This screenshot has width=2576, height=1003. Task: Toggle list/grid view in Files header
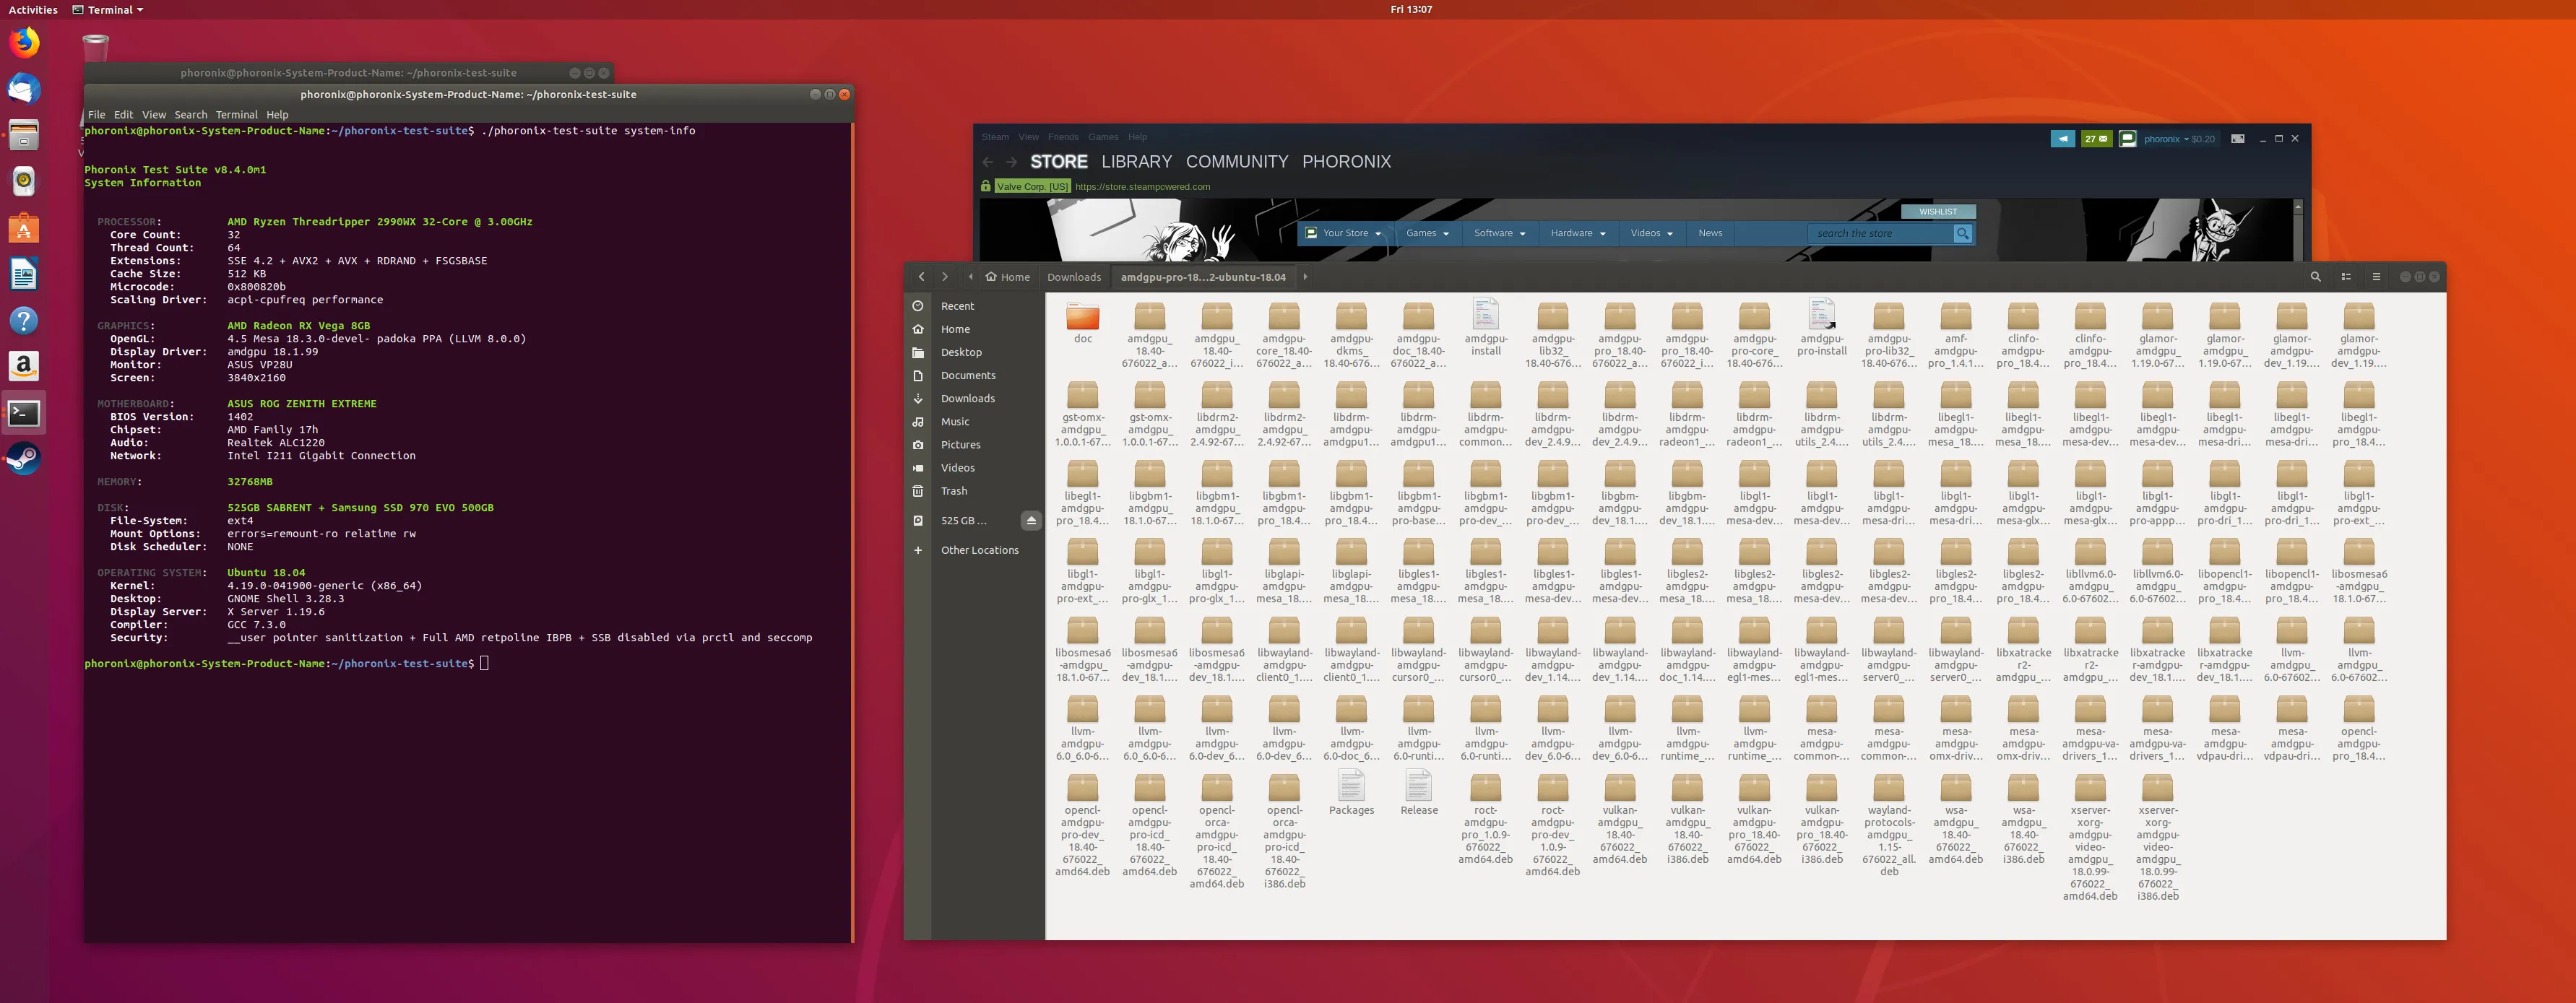click(x=2346, y=277)
